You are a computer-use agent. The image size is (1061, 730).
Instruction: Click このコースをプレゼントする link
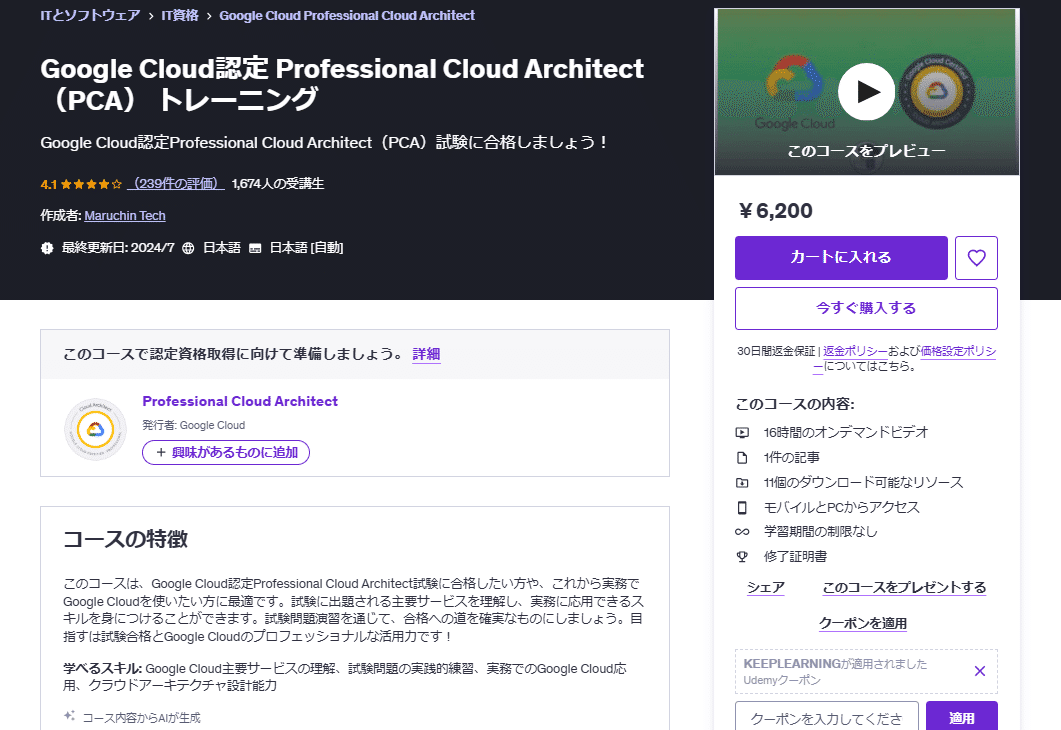(x=904, y=587)
